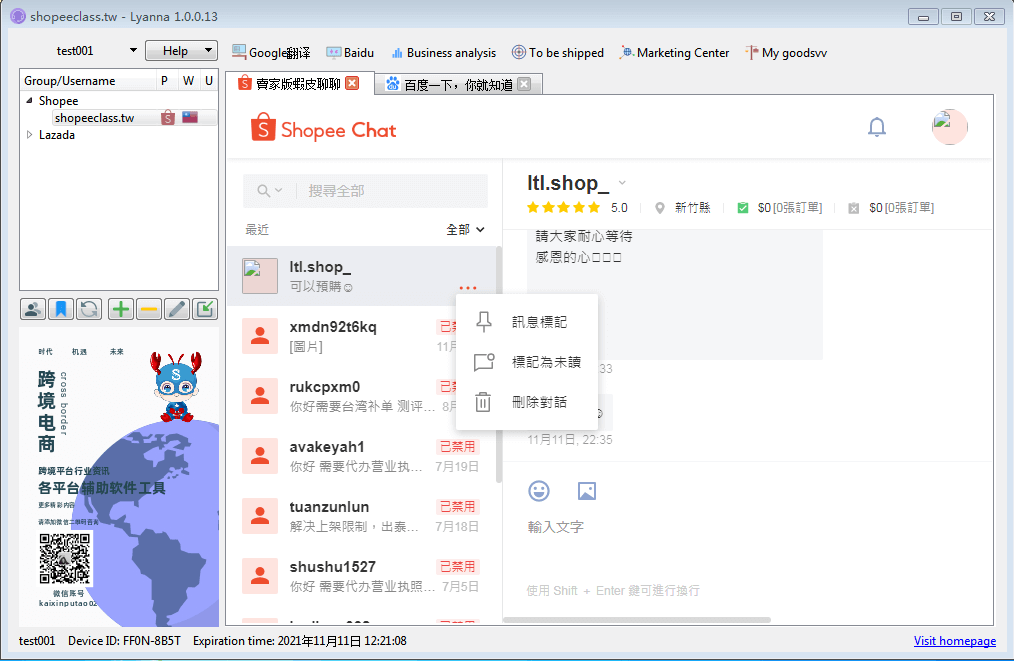Click the yellow minus remove icon
1014x661 pixels.
[149, 309]
